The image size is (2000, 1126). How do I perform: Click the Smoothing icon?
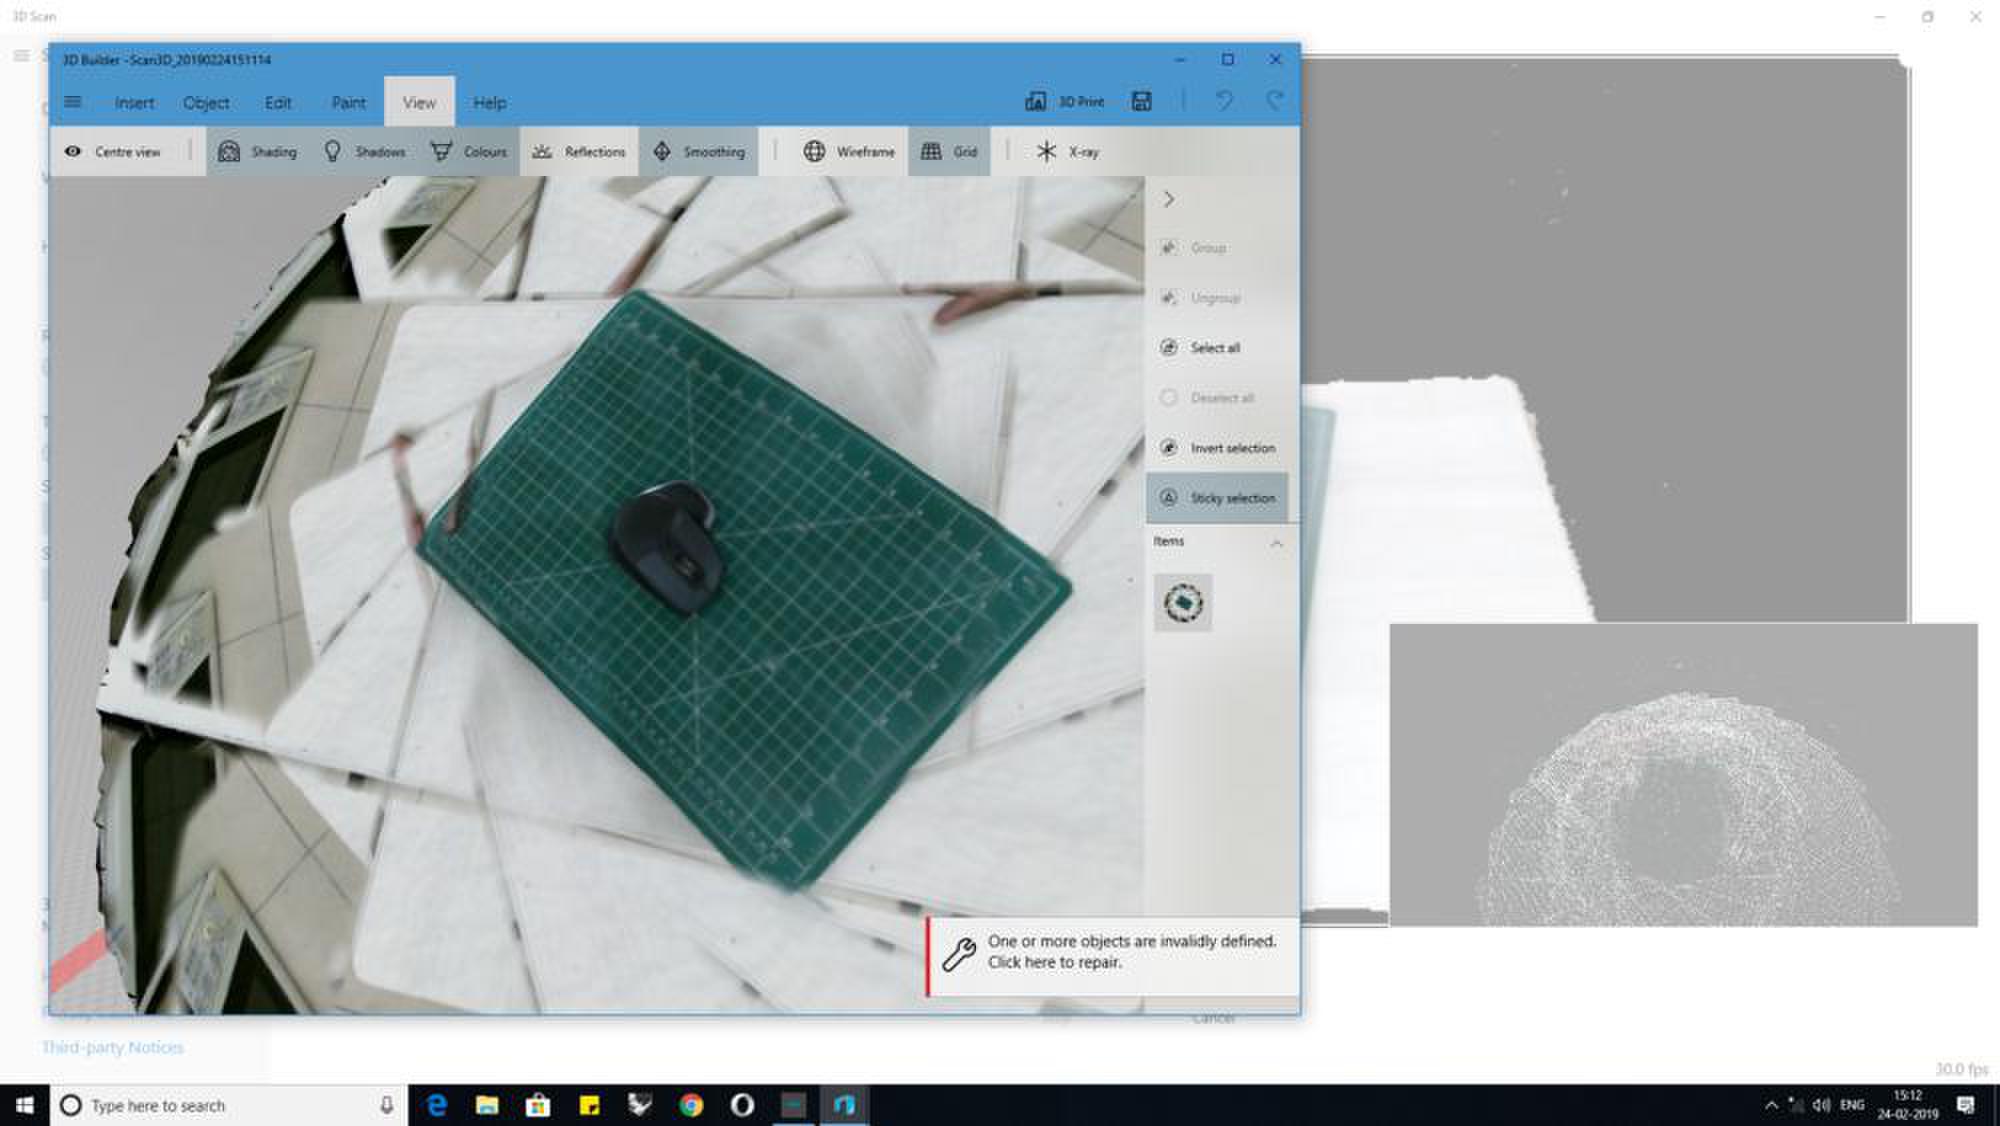point(662,152)
